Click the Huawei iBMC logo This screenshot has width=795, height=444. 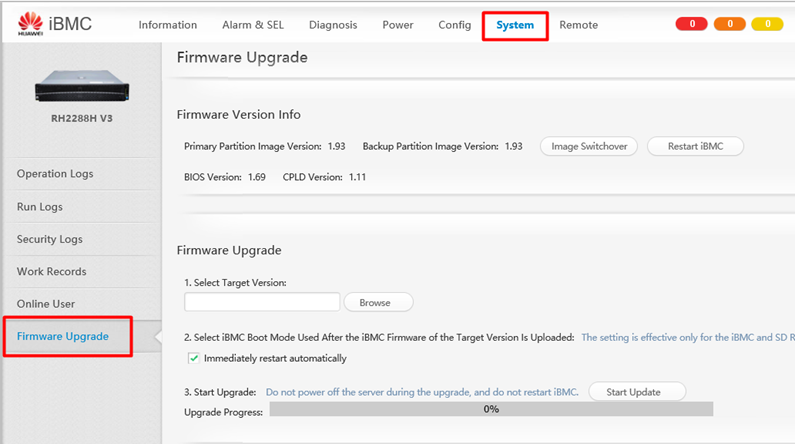55,24
